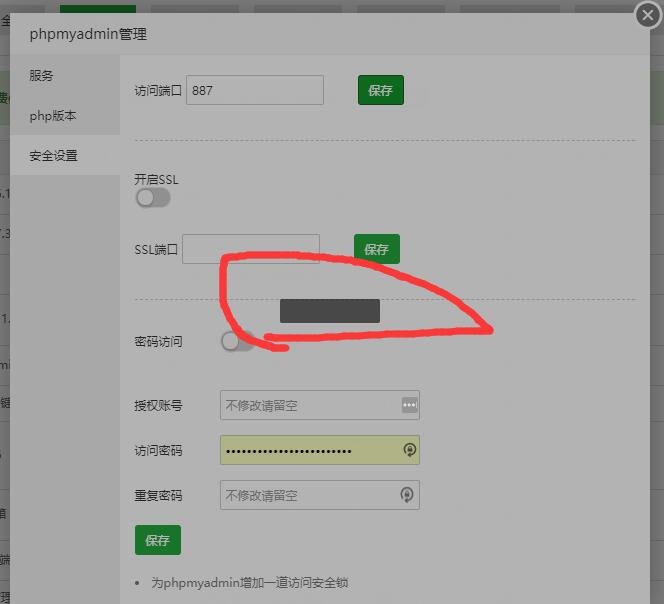Click the key icon in 重复密码 field

pyautogui.click(x=407, y=495)
